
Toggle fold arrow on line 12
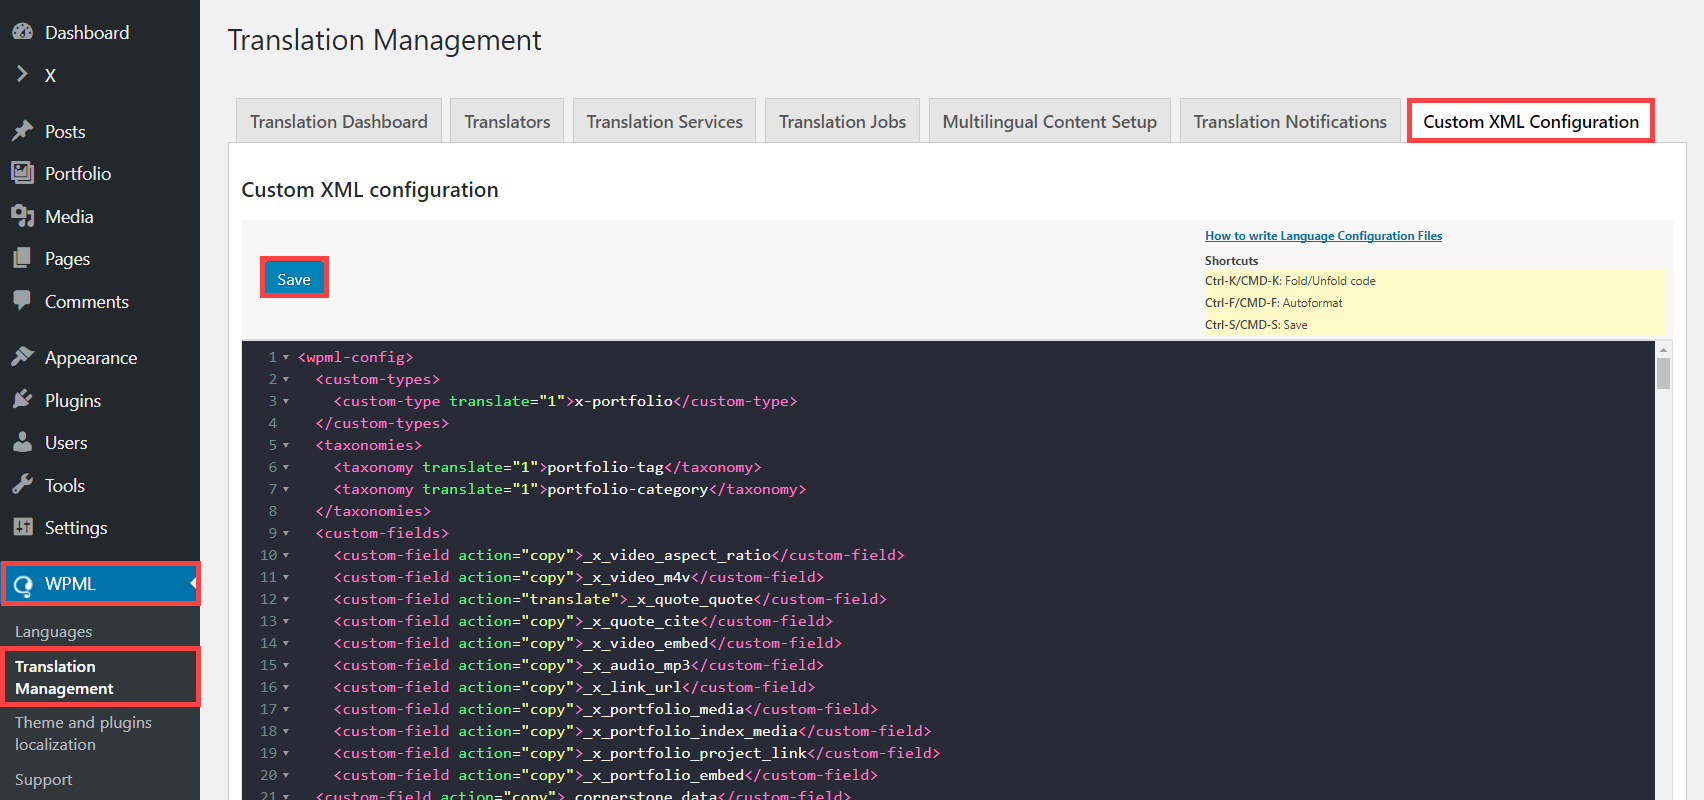pos(286,599)
